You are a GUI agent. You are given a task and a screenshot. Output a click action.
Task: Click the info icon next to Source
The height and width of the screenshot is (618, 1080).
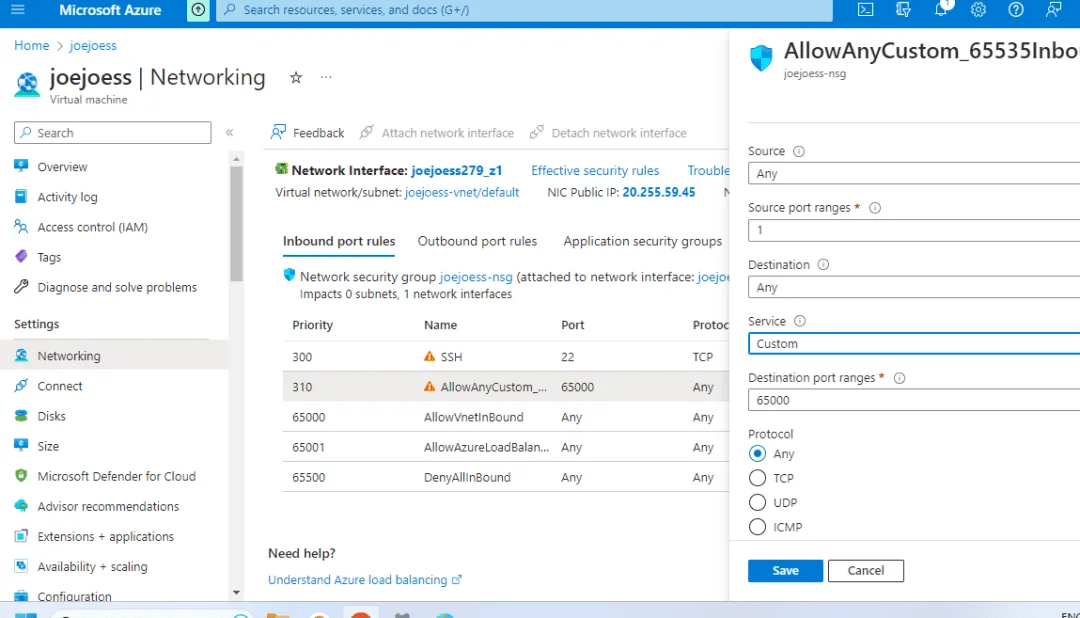coord(799,152)
